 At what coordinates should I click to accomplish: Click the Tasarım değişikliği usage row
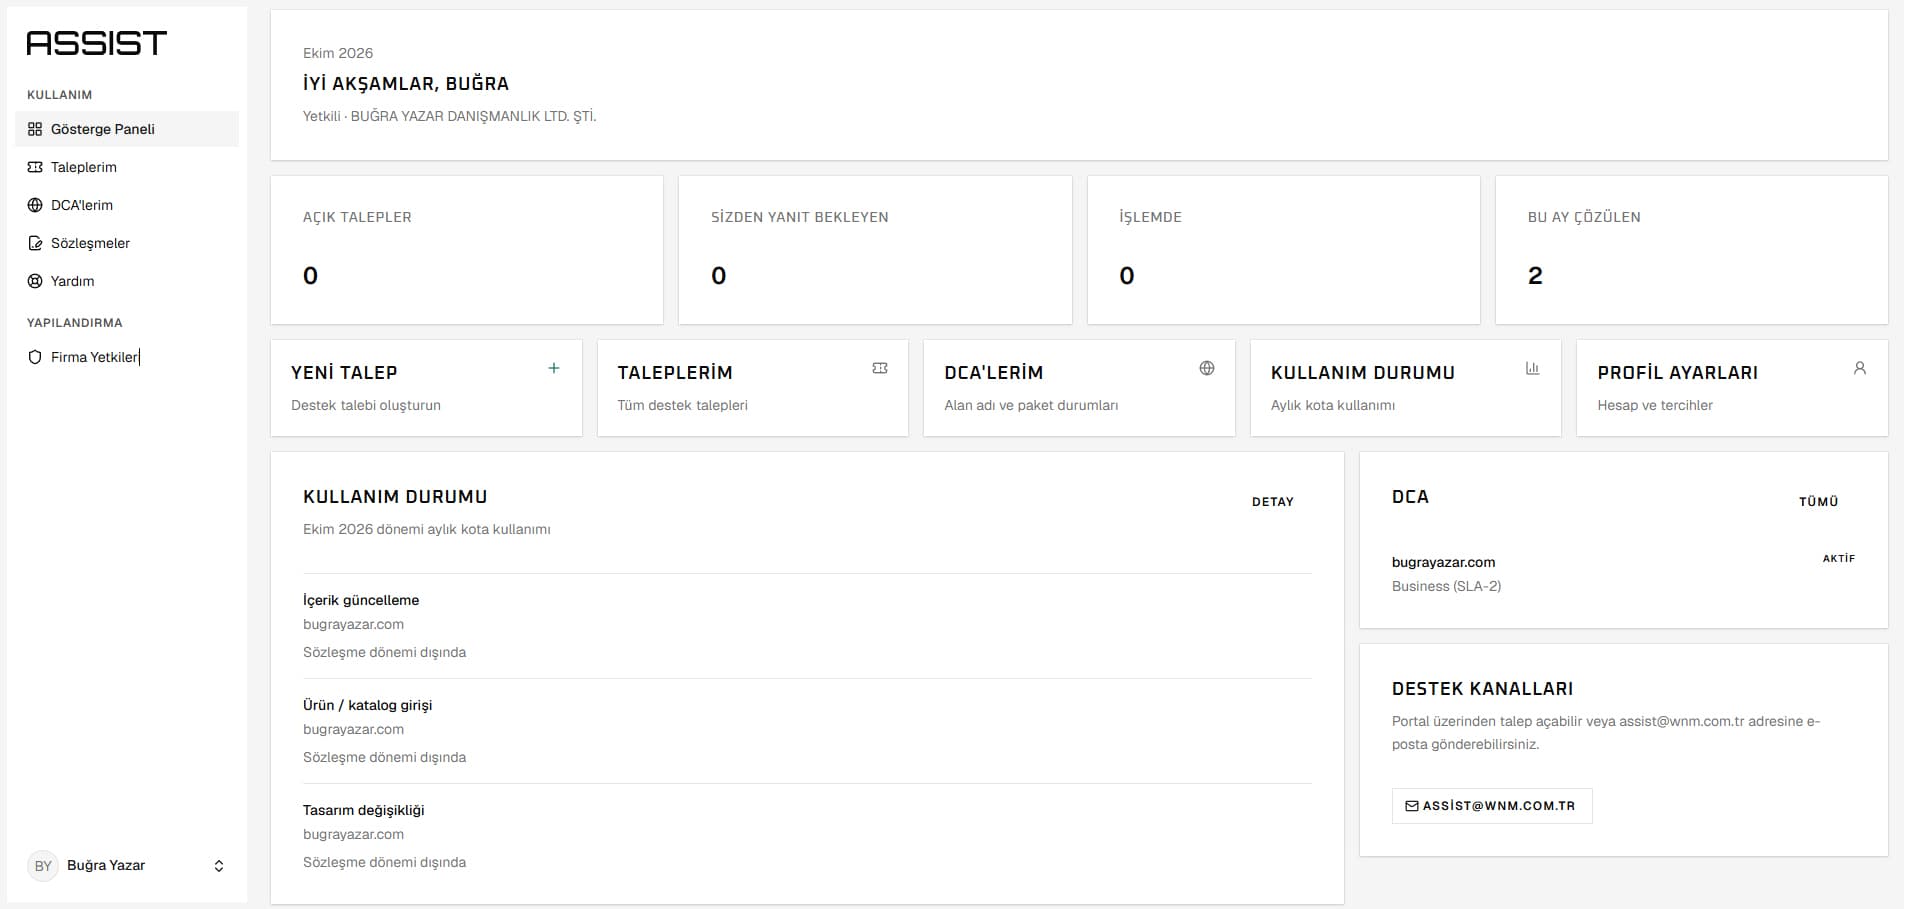pos(807,836)
